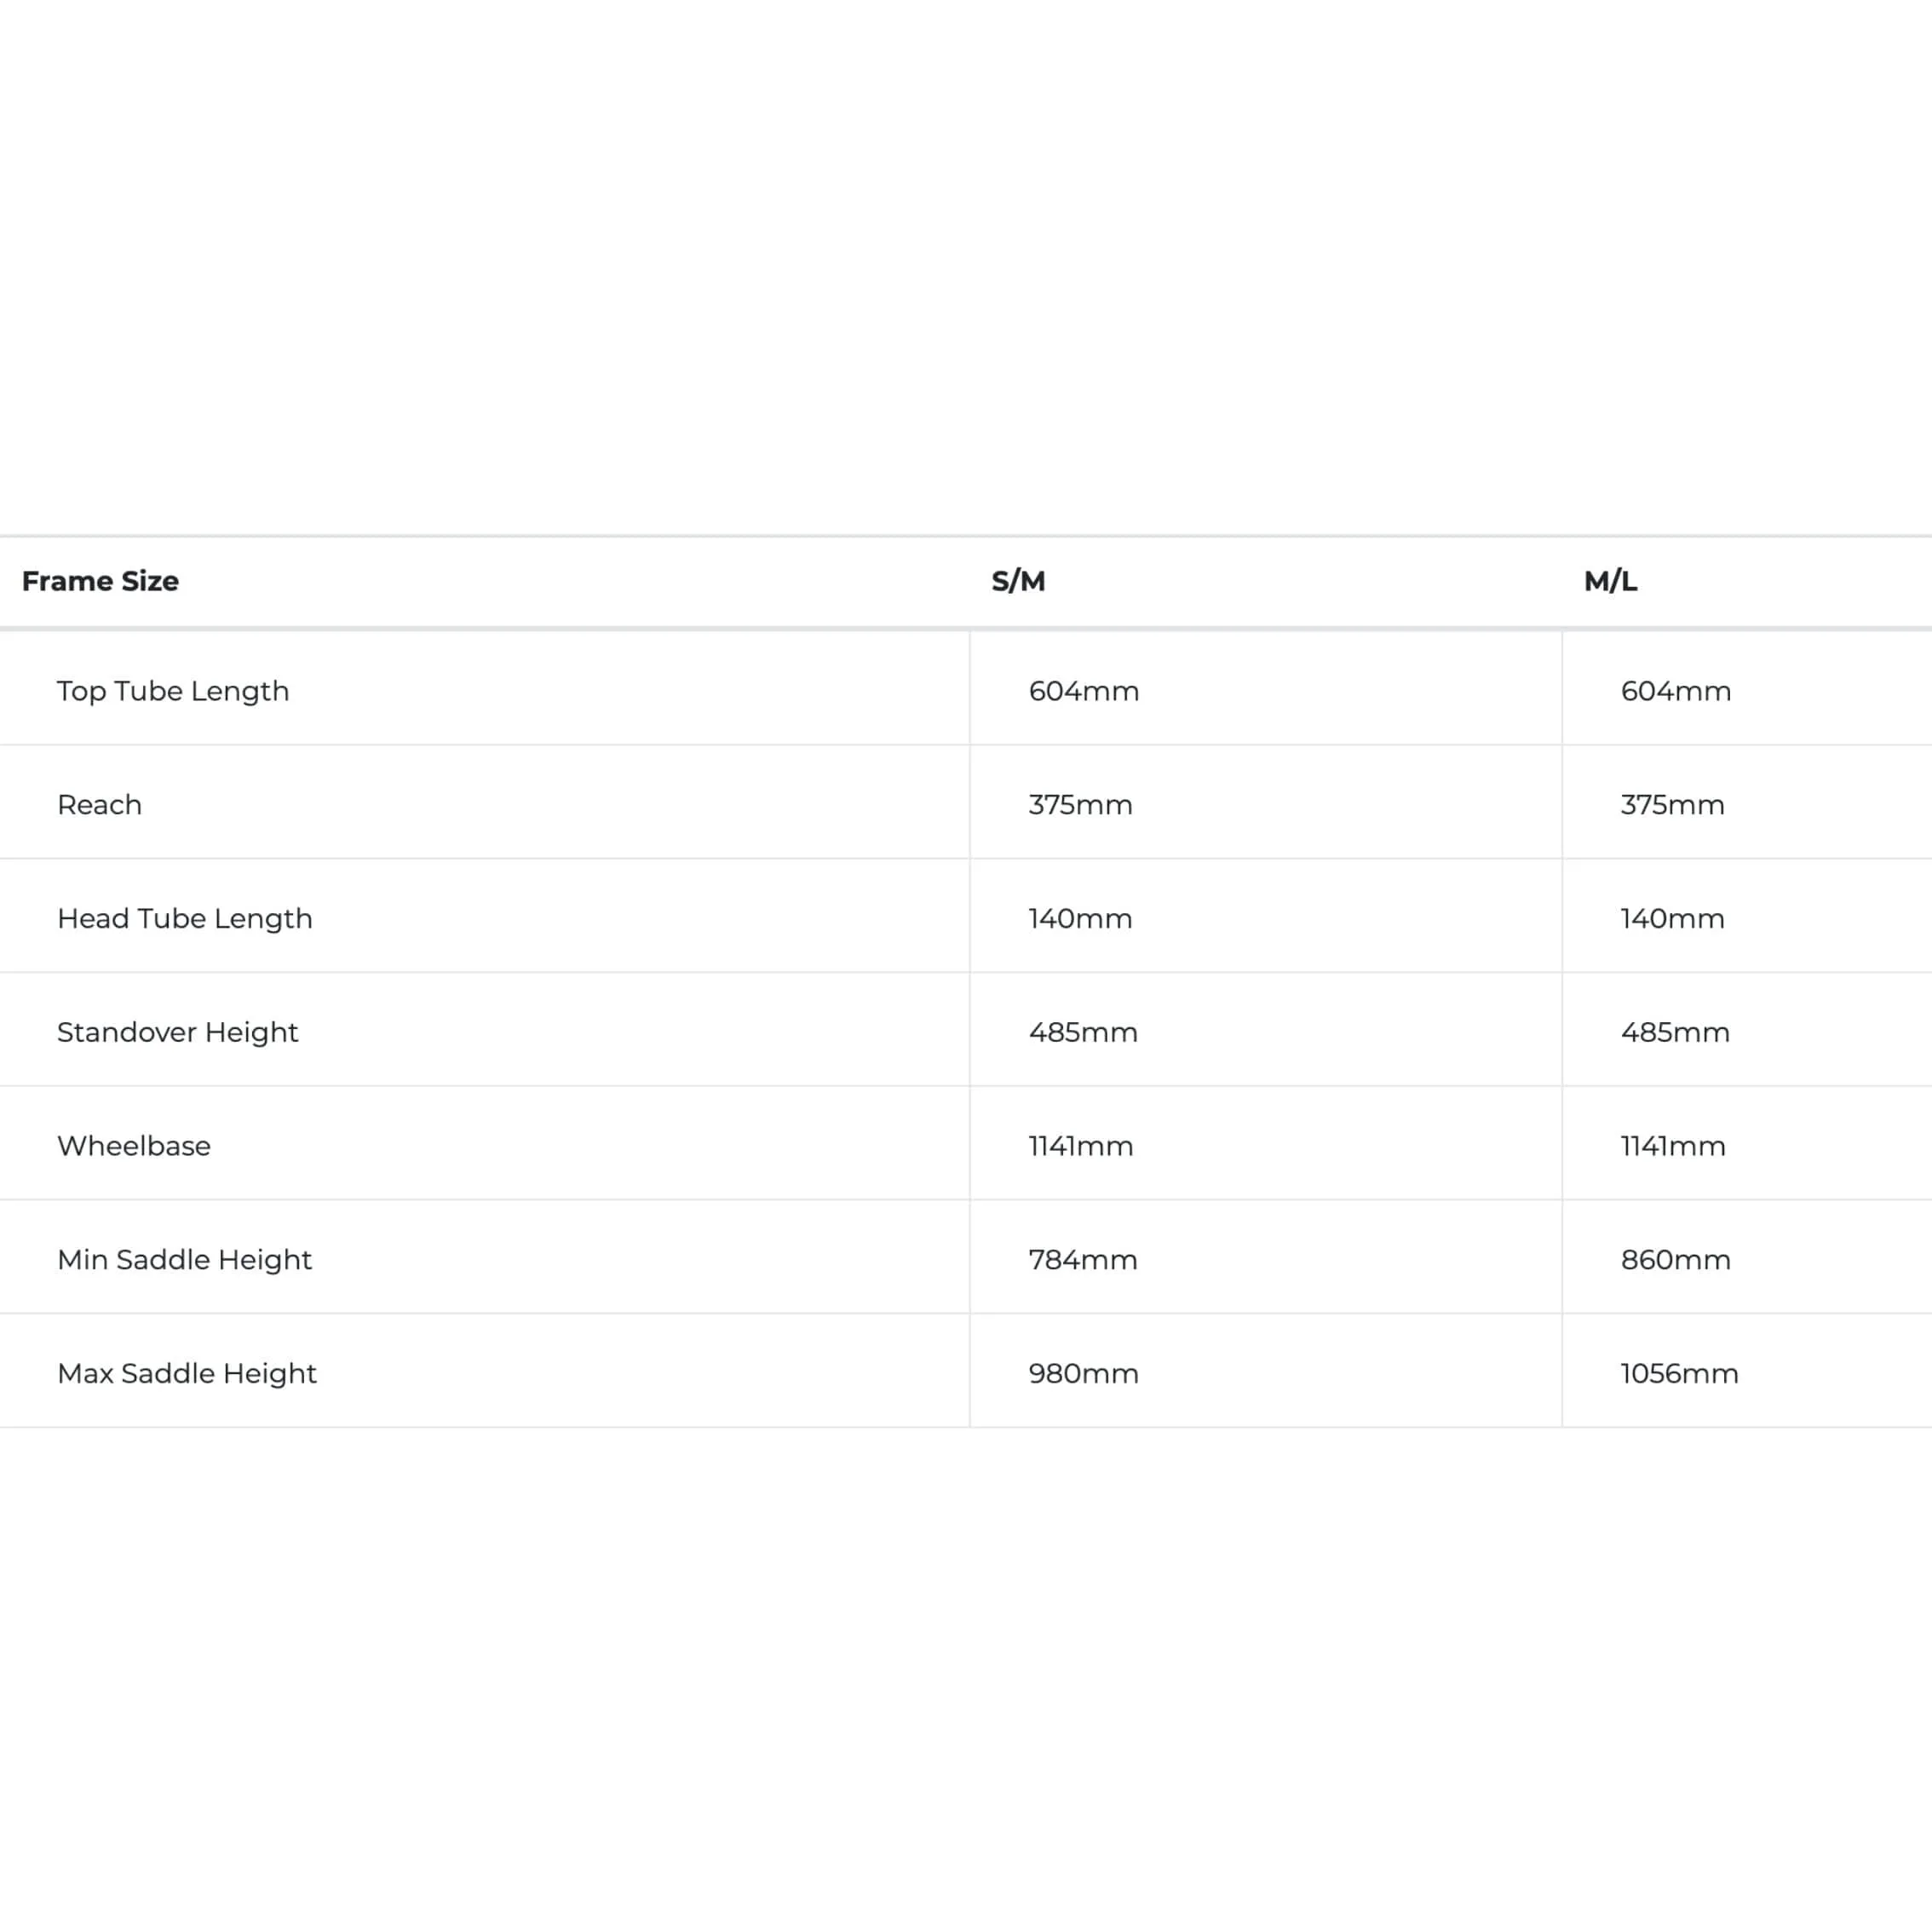Click the Standover Height row label
This screenshot has height=1932, width=1932.
pos(178,1032)
